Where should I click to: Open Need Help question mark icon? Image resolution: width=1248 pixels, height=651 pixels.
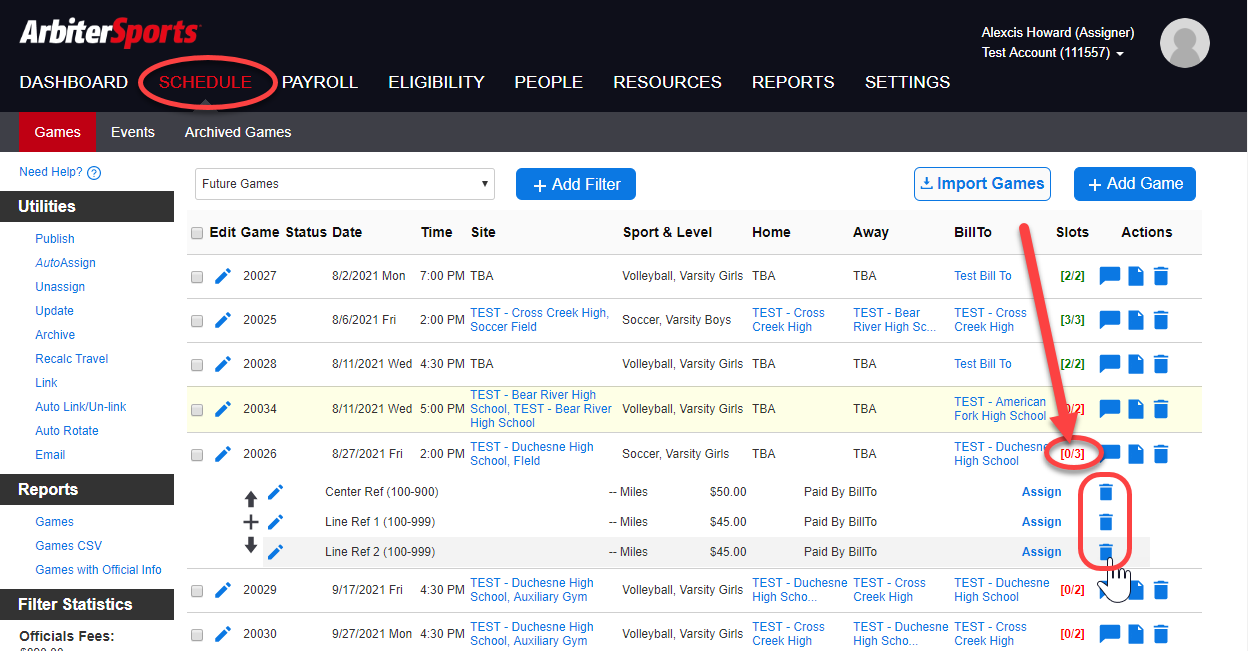coord(94,173)
